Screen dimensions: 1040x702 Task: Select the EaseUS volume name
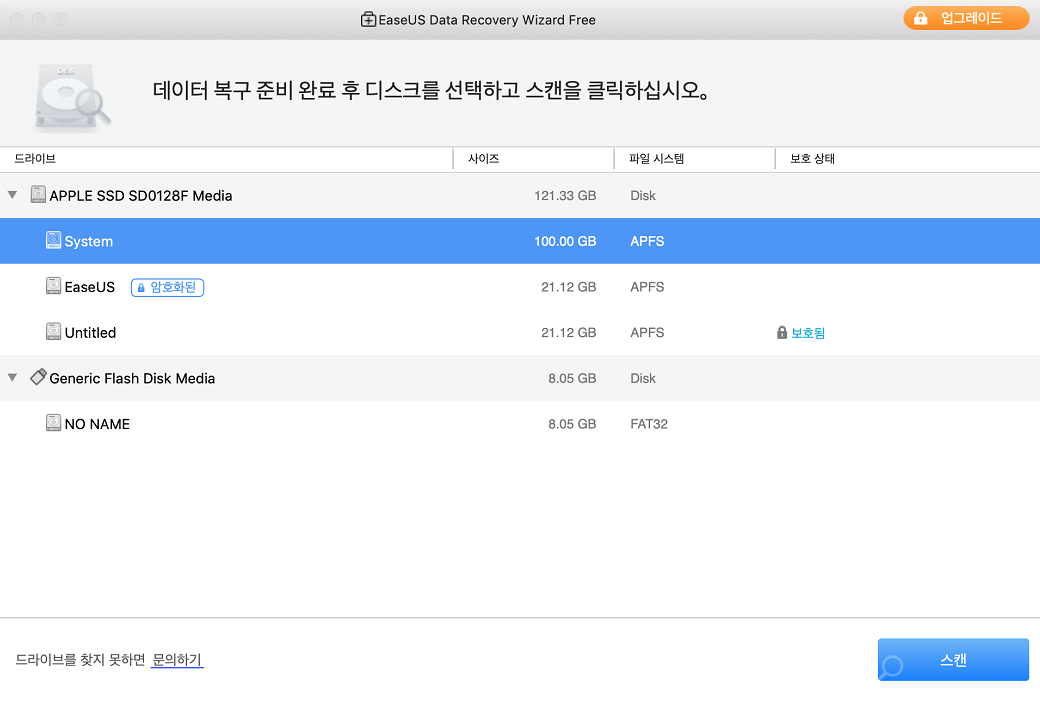click(x=90, y=287)
